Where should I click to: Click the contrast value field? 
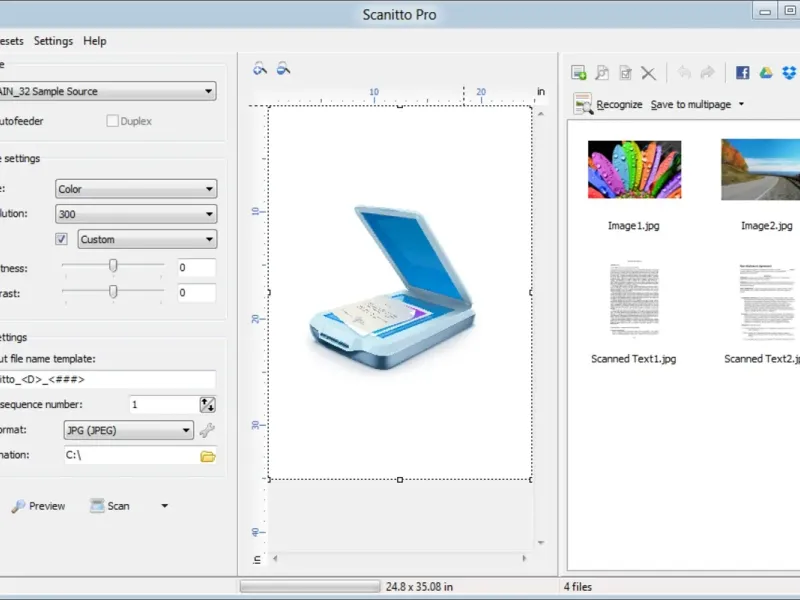tap(196, 293)
